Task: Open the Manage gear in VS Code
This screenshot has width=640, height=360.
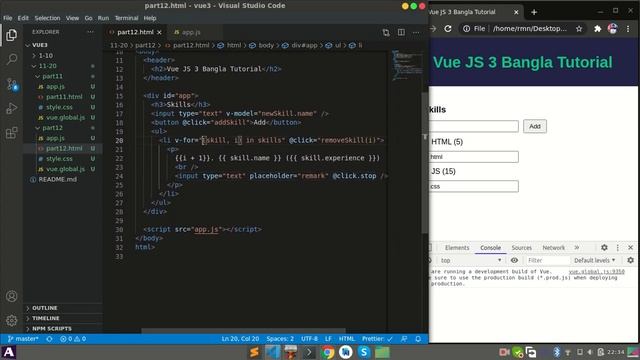Action: coord(11,320)
